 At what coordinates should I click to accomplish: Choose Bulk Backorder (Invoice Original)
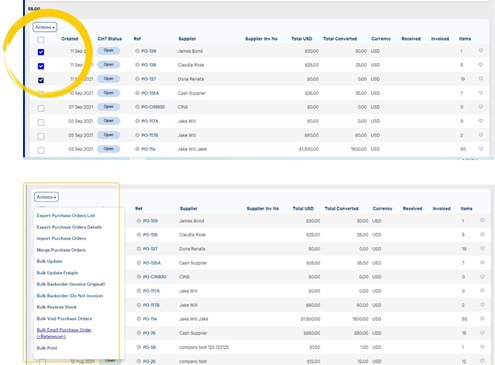(71, 284)
